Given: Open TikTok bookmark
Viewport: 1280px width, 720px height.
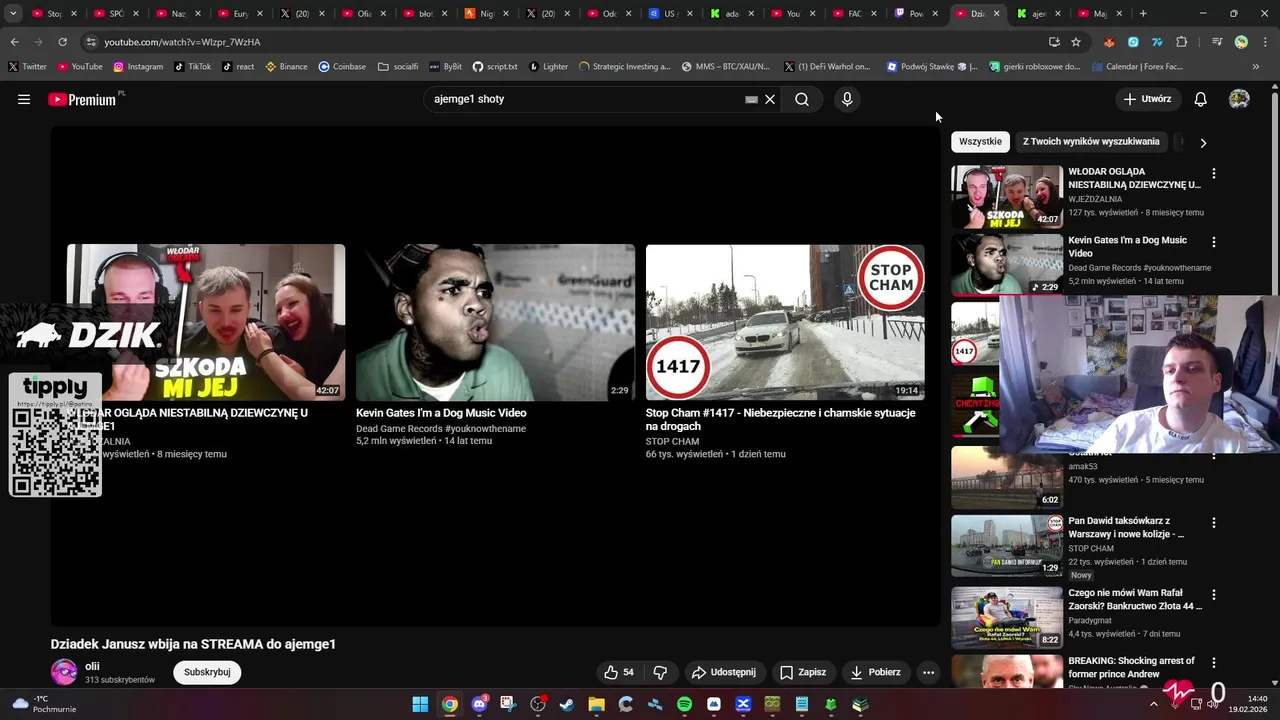Looking at the screenshot, I should click(192, 67).
